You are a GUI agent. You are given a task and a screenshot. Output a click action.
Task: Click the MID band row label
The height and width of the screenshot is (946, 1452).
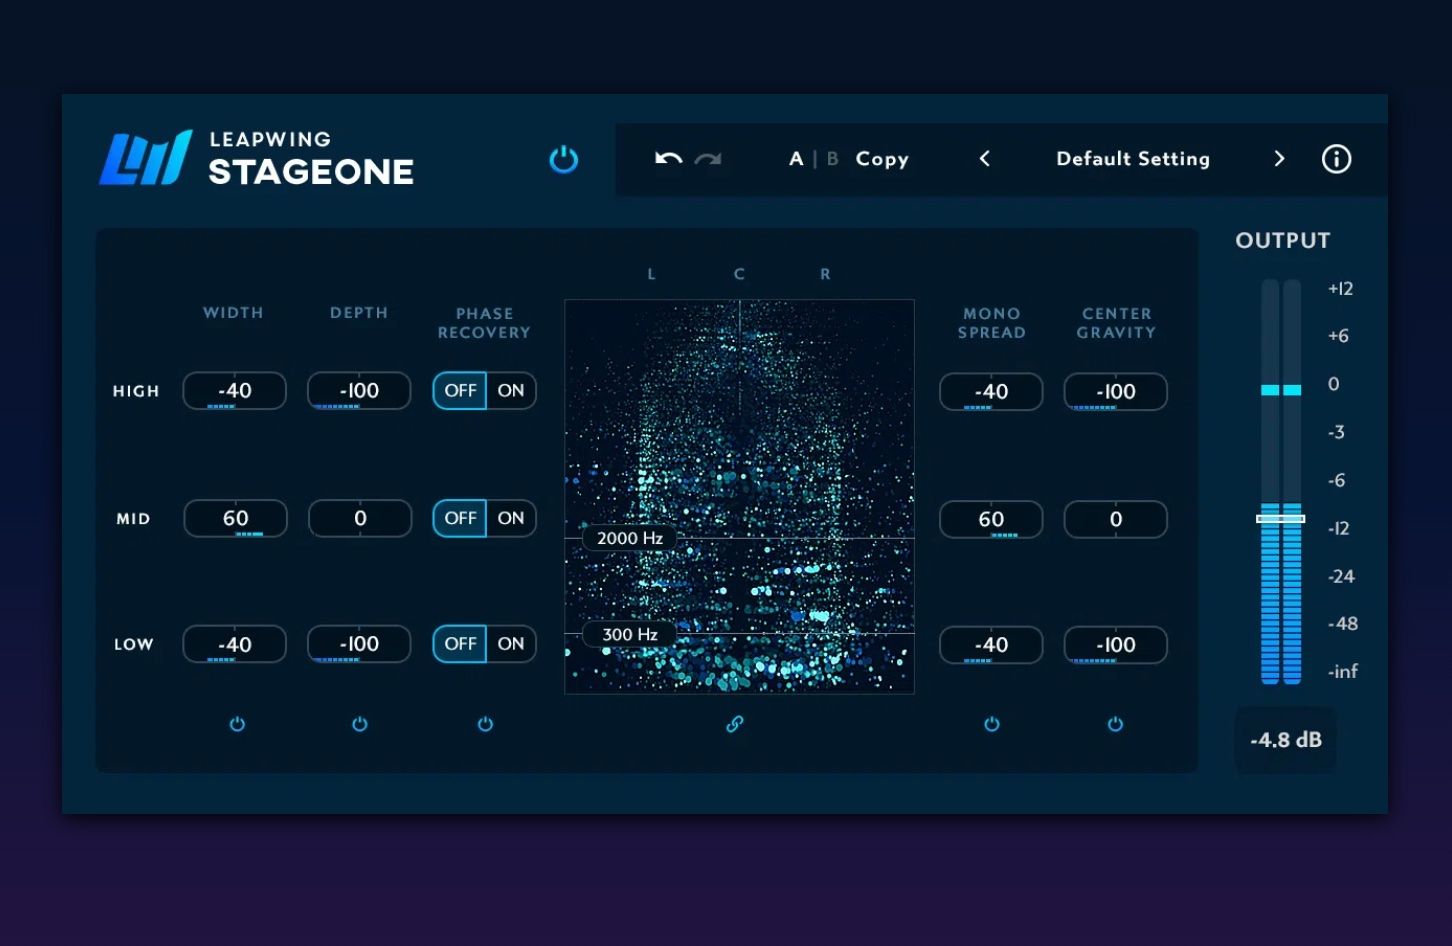(x=133, y=519)
